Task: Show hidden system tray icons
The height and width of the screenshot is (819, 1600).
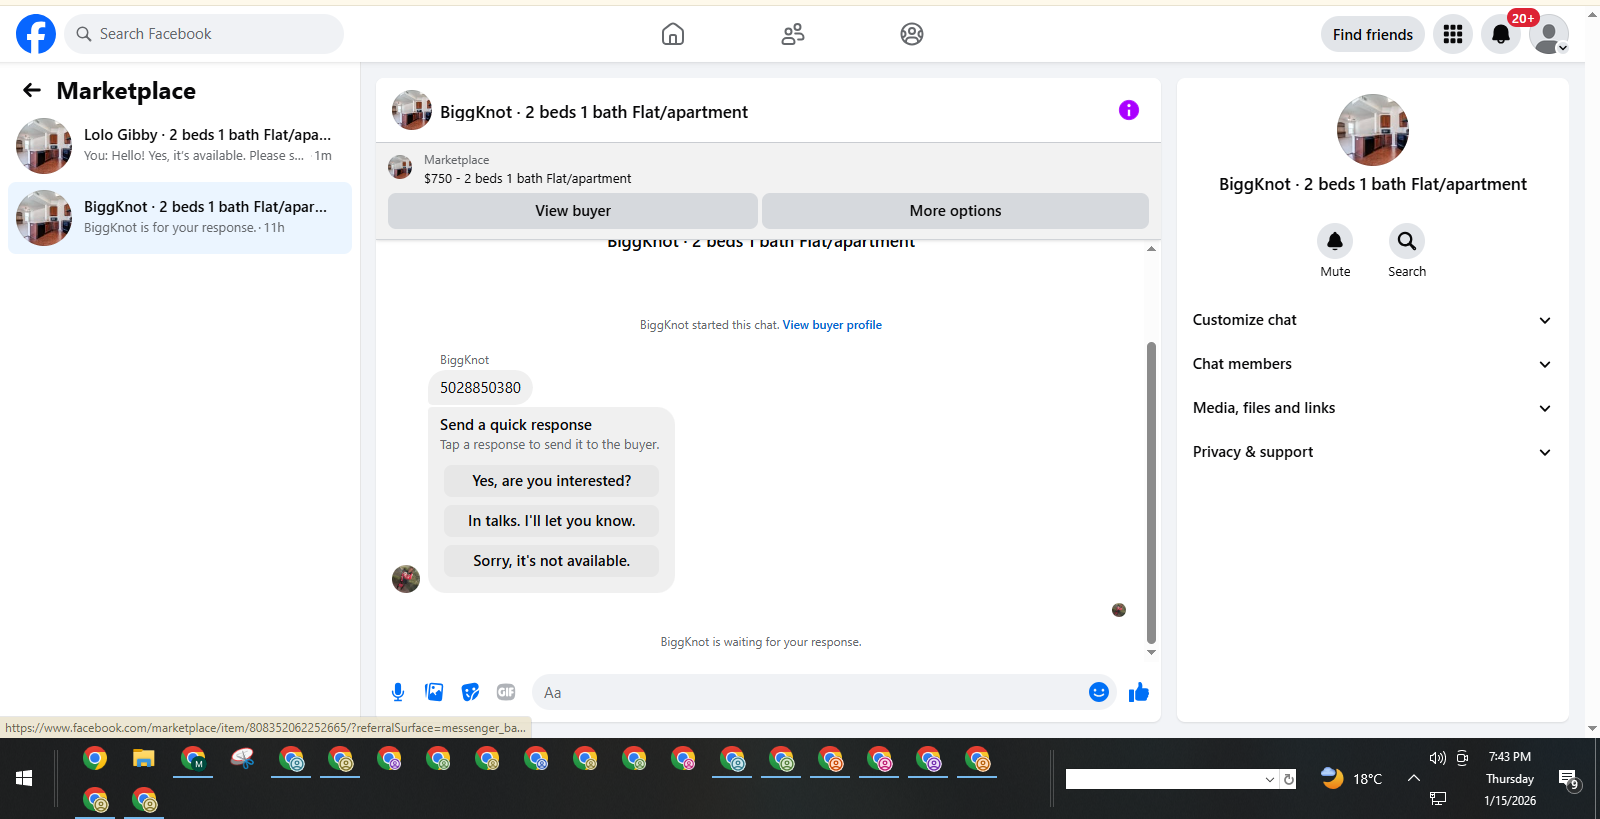Action: click(x=1414, y=777)
